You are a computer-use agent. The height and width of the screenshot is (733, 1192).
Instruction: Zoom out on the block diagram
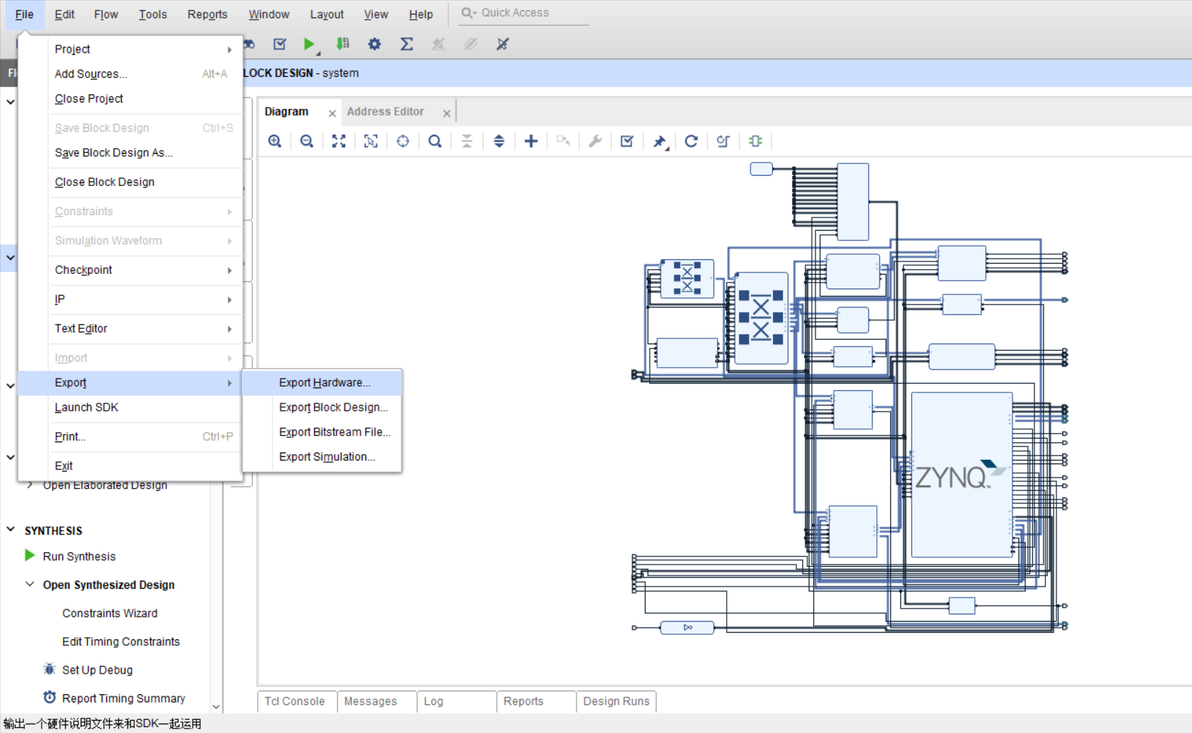[307, 141]
